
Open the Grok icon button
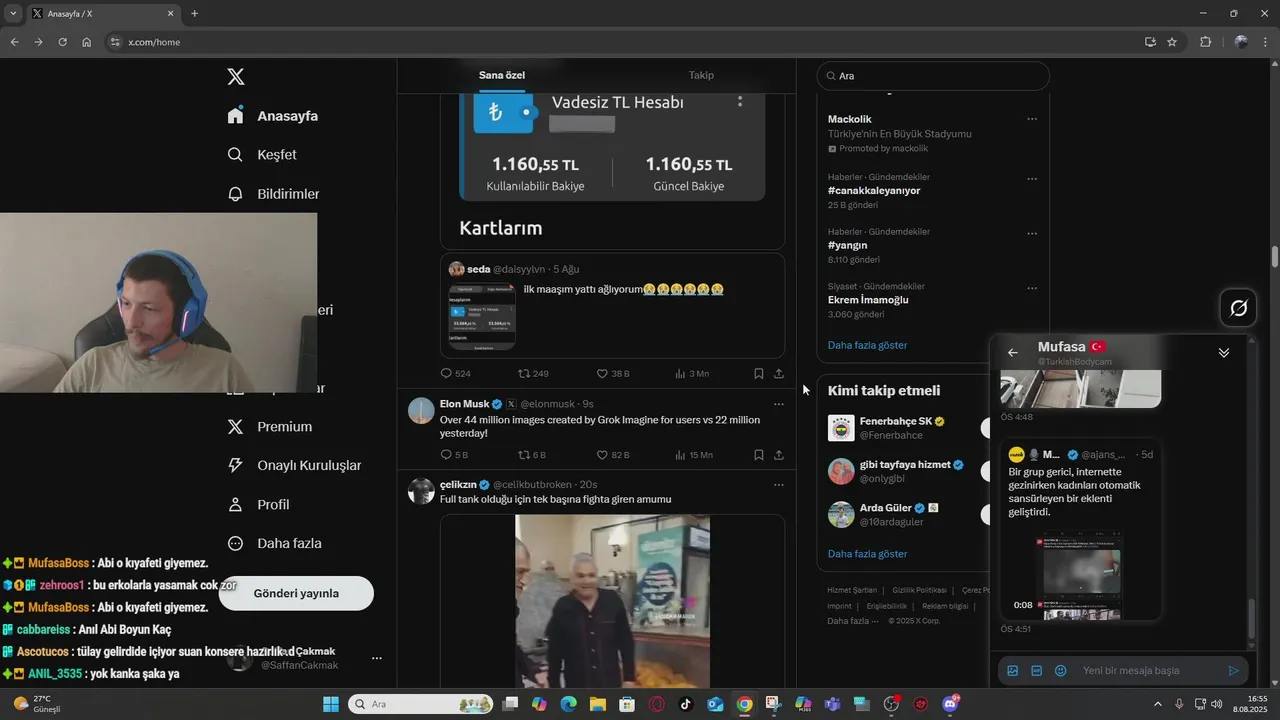pos(1238,308)
